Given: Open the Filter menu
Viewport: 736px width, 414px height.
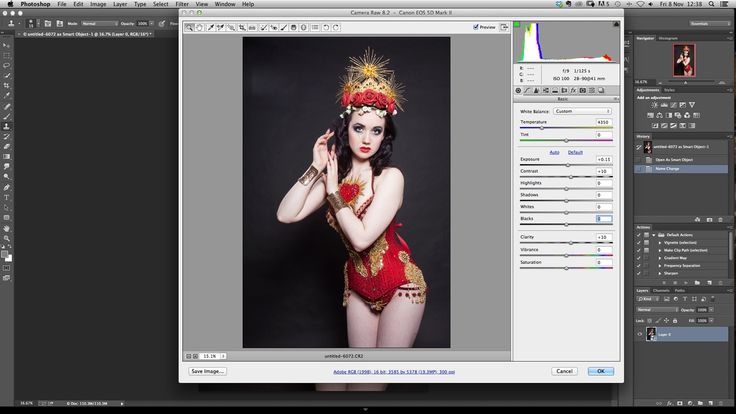Looking at the screenshot, I should pos(183,4).
